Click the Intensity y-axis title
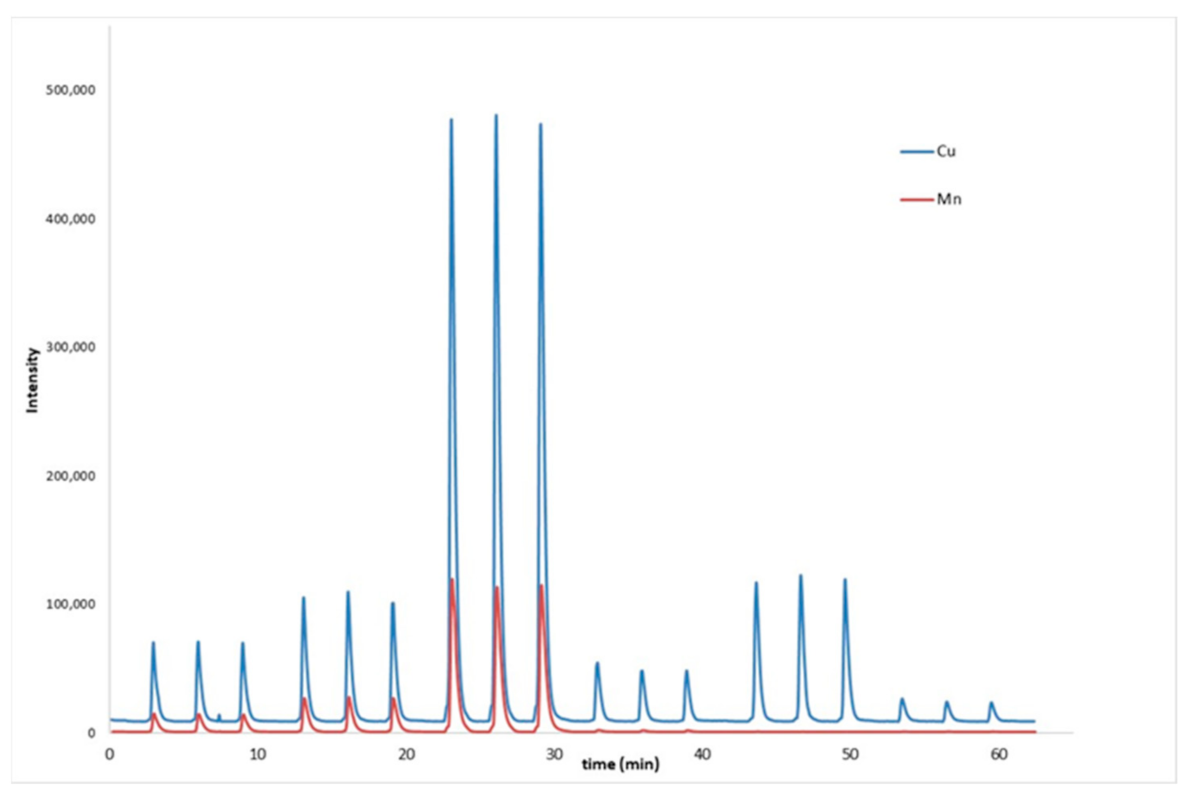 (32, 380)
